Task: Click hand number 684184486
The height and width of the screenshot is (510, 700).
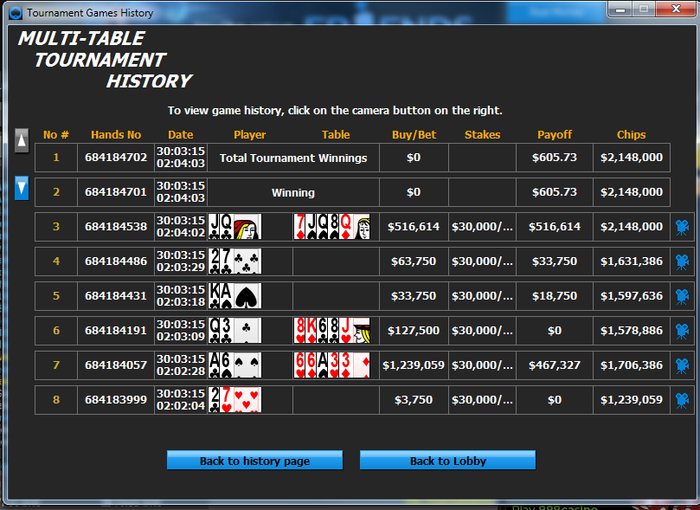Action: tap(116, 261)
